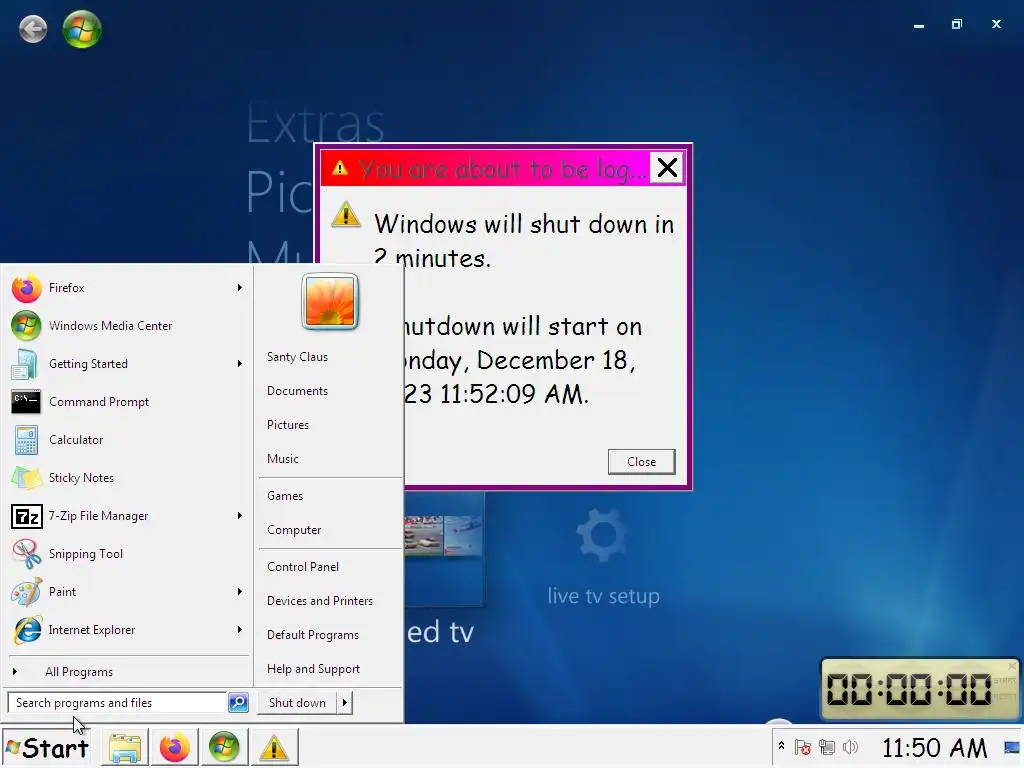Open the Getting Started entry
Viewport: 1024px width, 768px height.
(127, 364)
